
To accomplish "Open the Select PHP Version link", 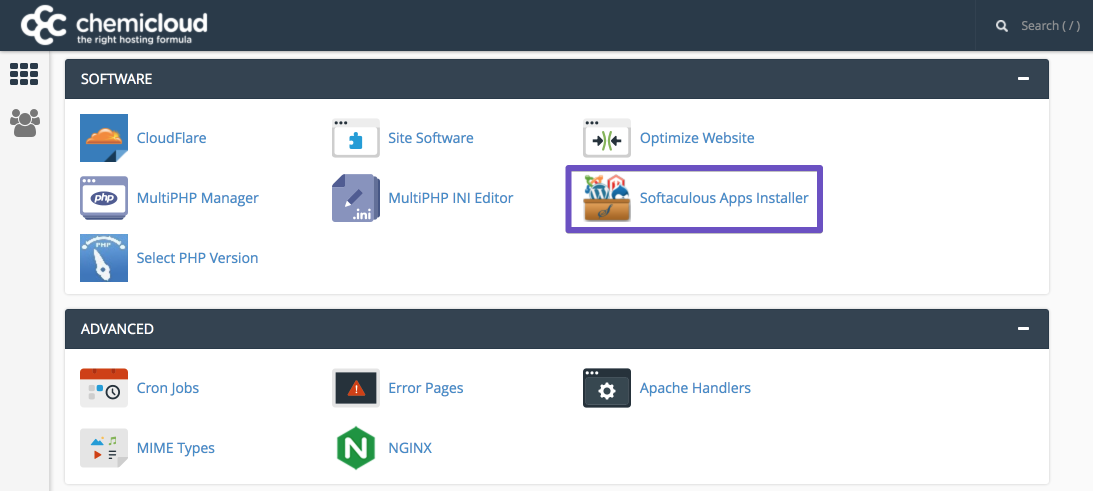I will coord(197,258).
